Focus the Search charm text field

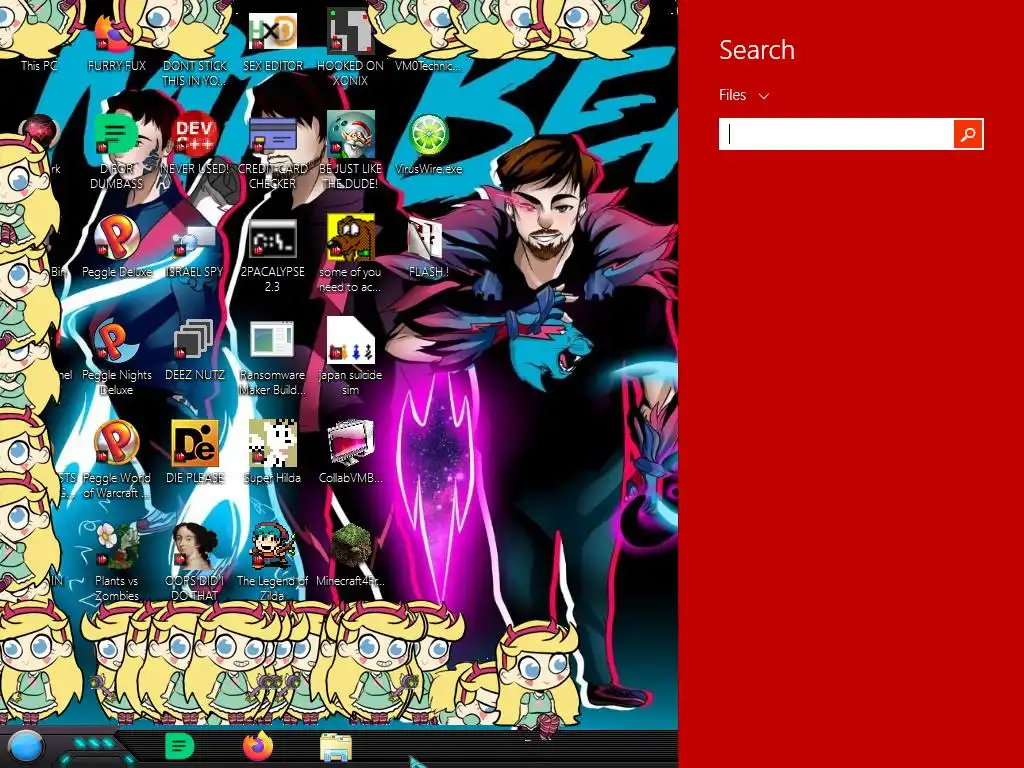(836, 134)
